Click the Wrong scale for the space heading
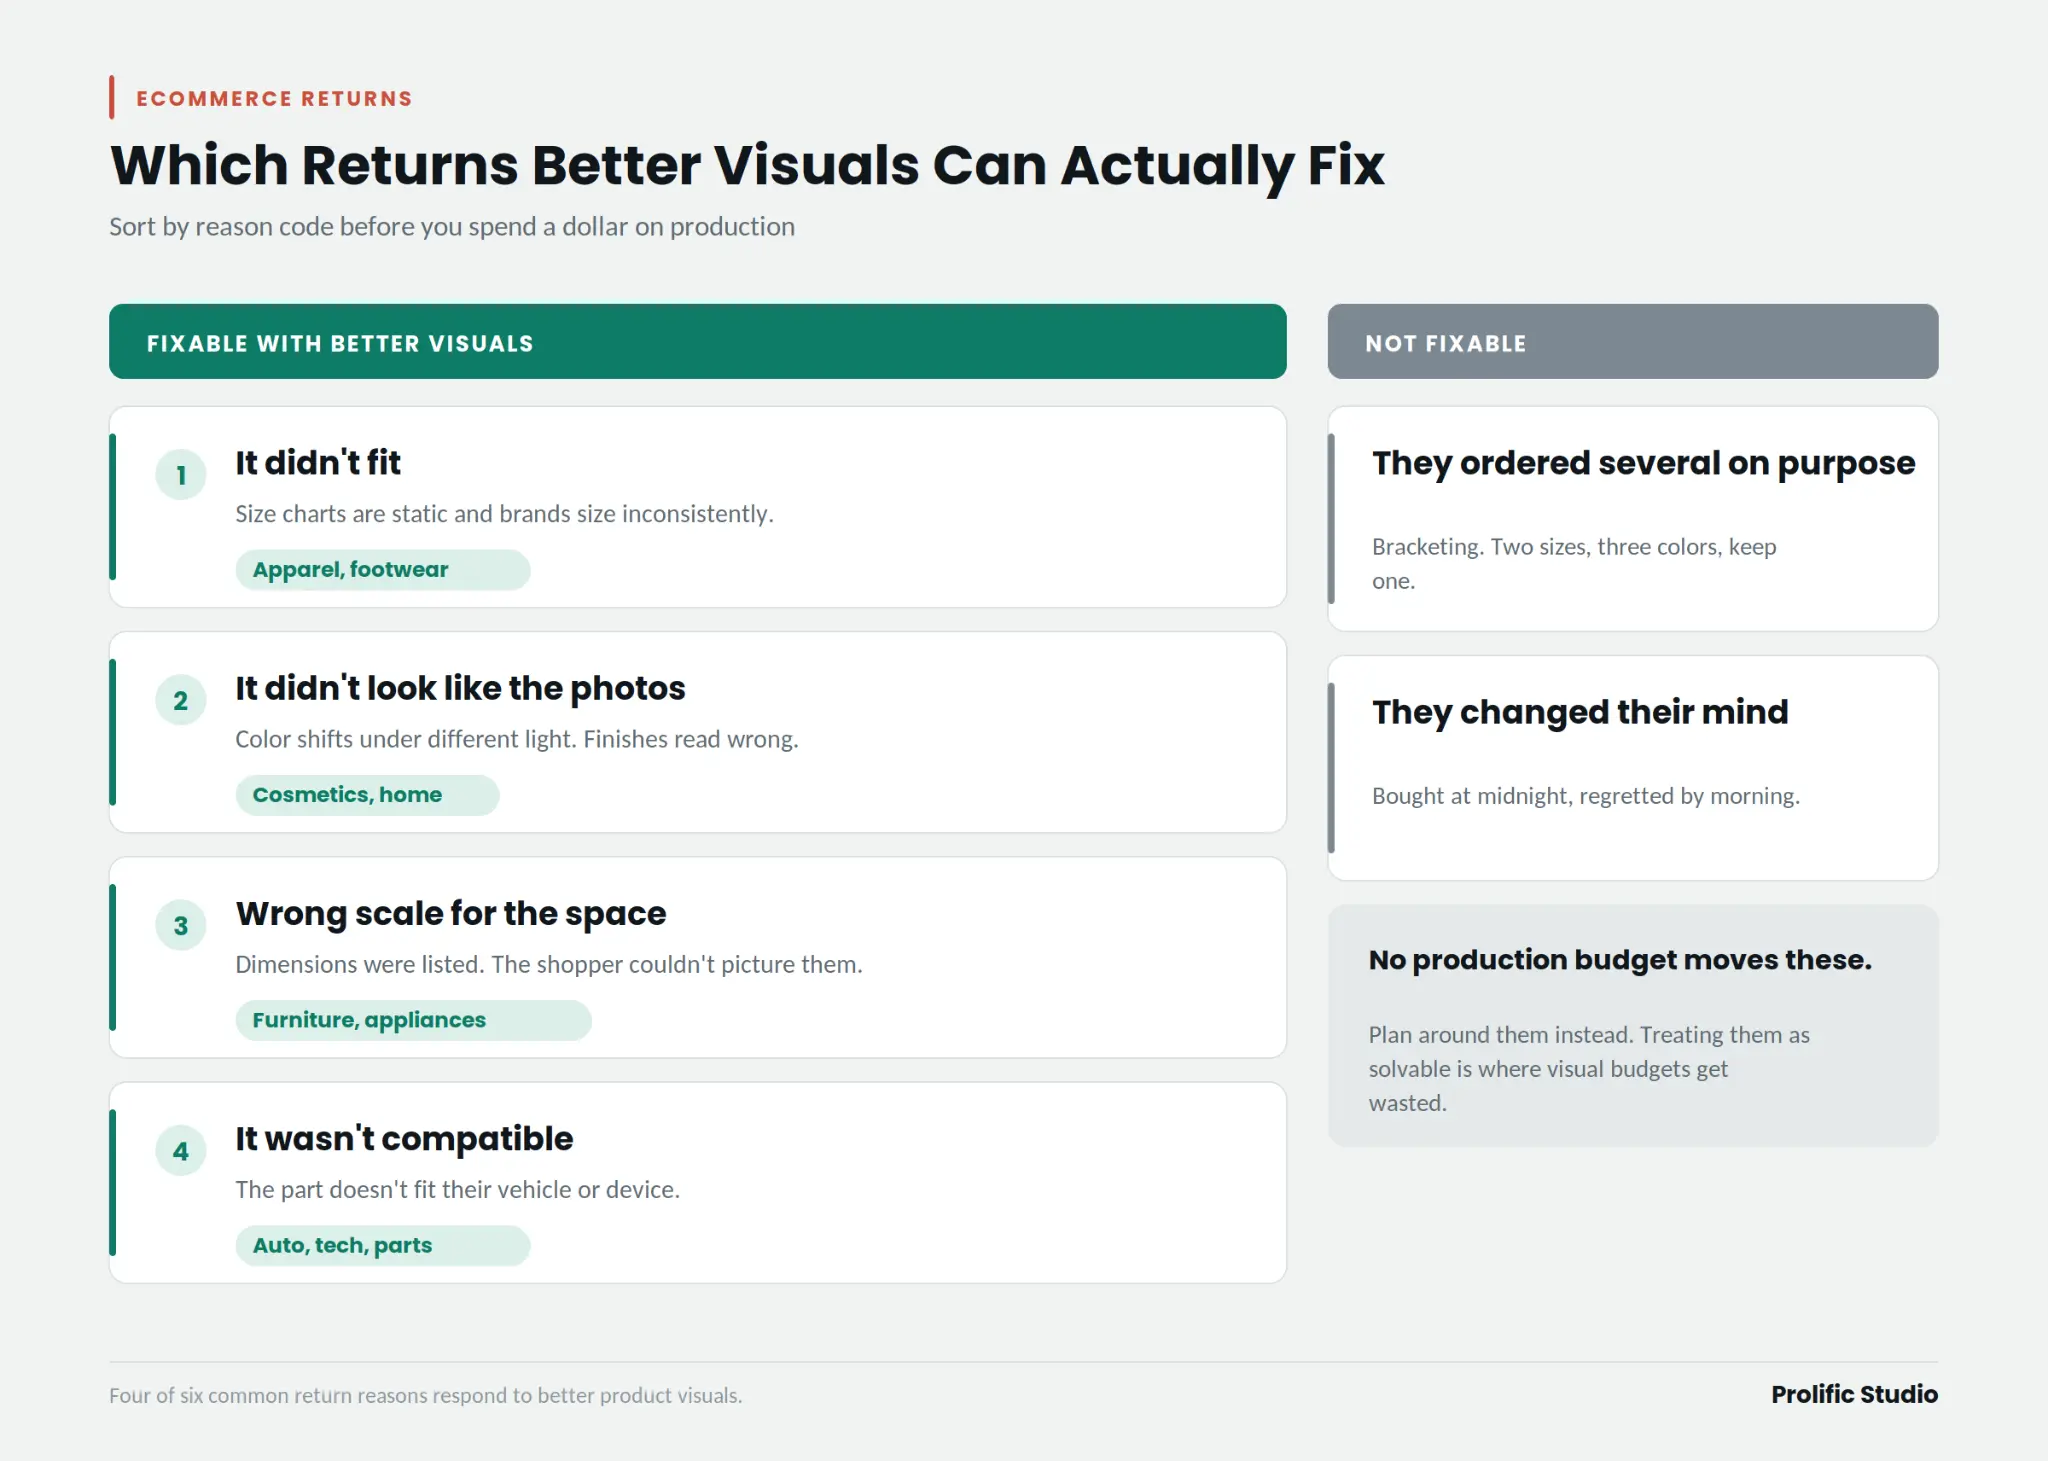2048x1461 pixels. click(x=451, y=914)
